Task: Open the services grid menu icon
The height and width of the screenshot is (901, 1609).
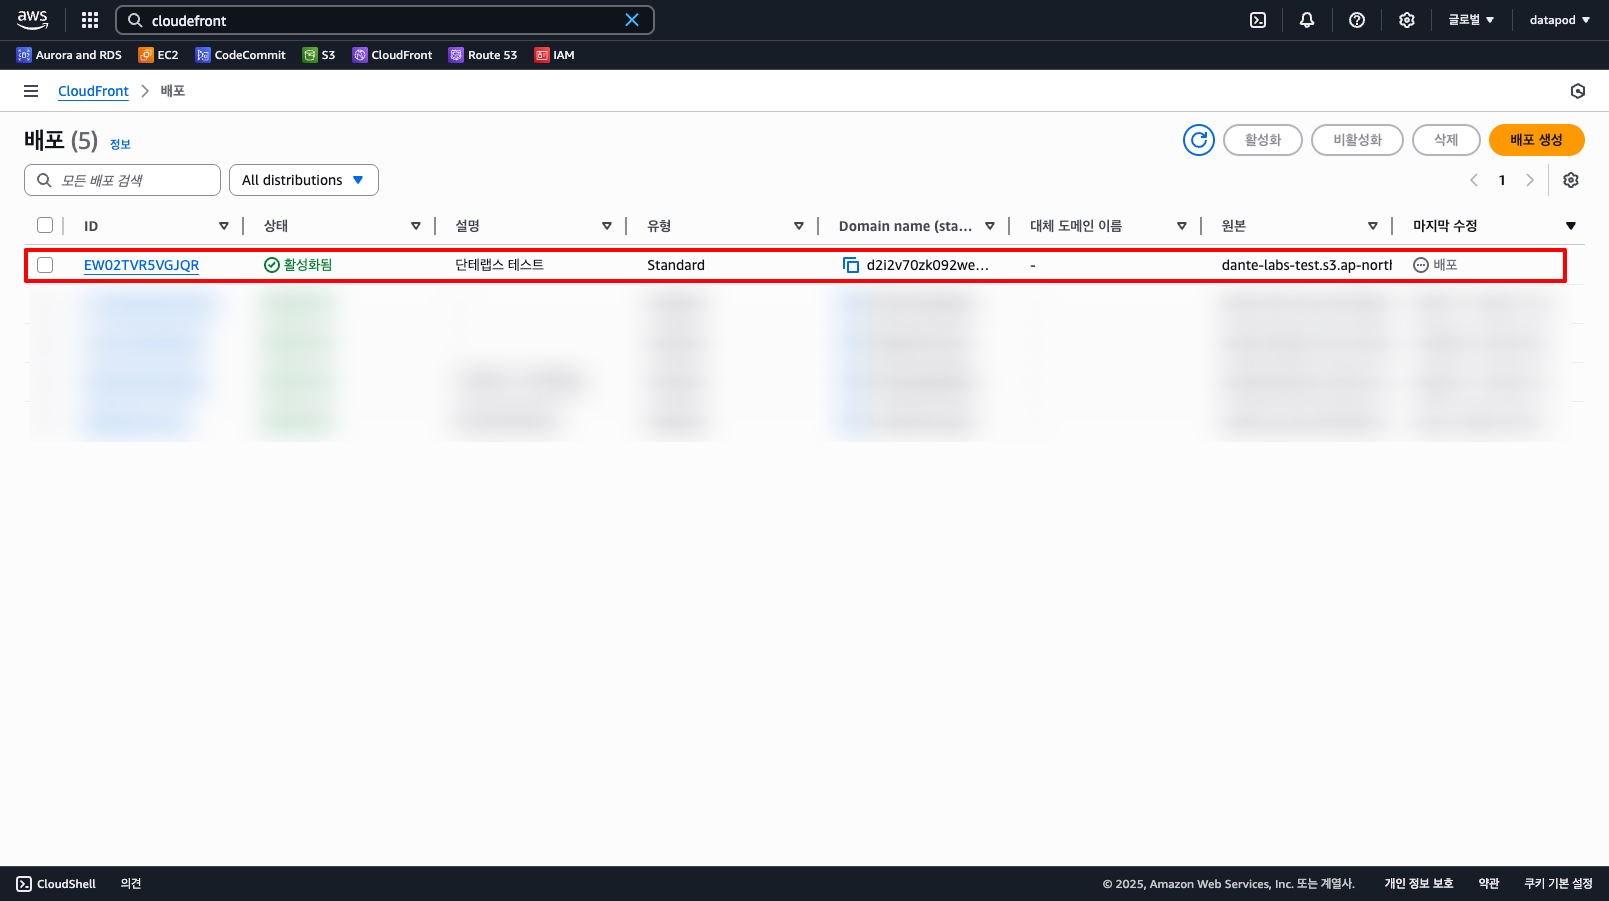Action: point(90,20)
